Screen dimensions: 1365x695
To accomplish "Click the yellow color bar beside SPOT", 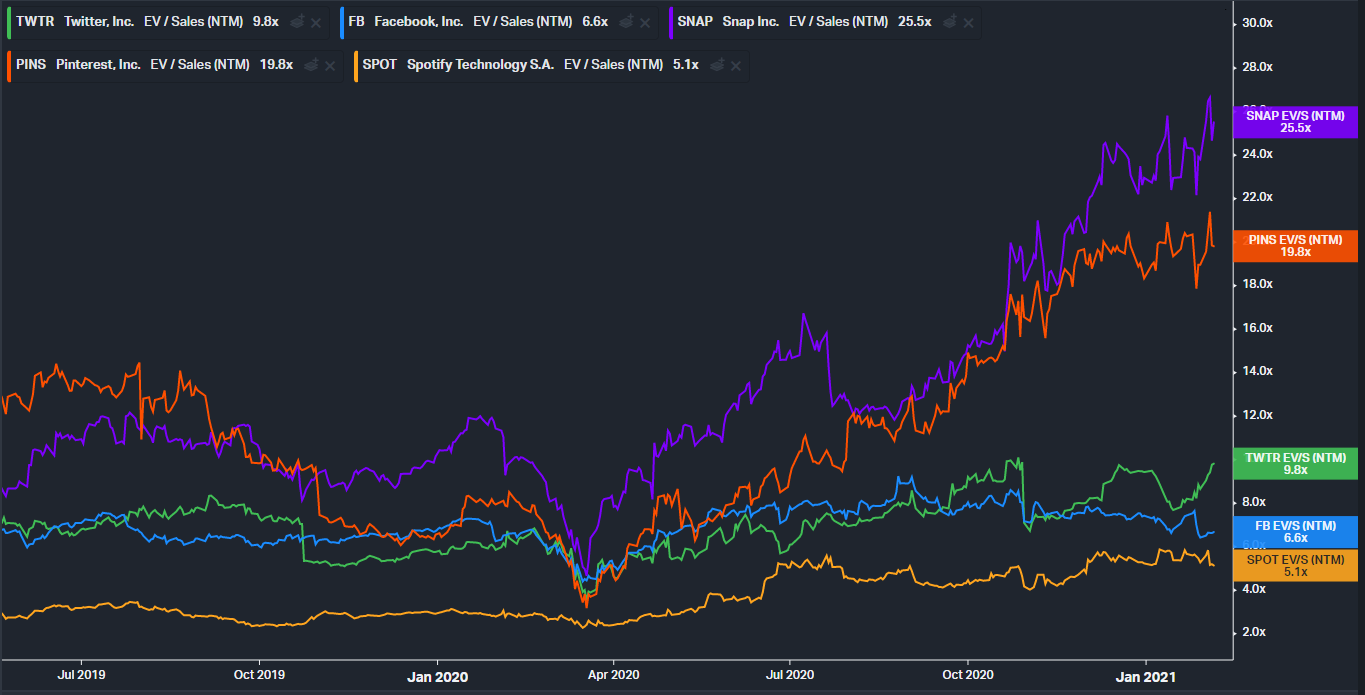I will point(356,65).
